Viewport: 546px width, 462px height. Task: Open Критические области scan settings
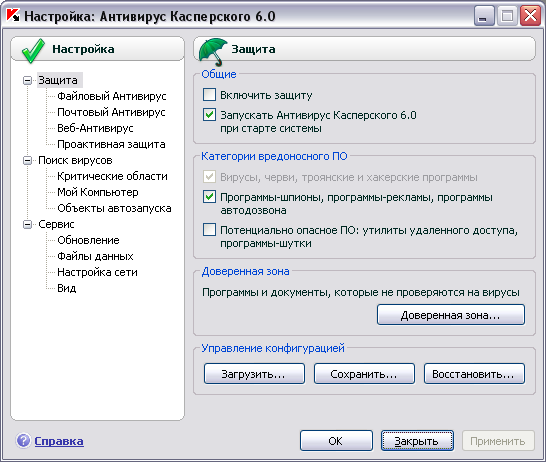[112, 176]
